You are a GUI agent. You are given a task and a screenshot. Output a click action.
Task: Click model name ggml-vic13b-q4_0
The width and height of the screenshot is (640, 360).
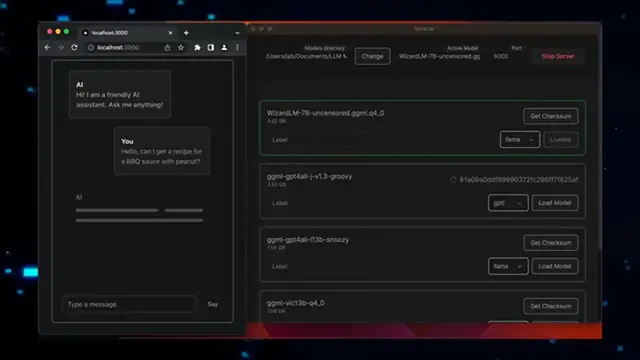click(296, 303)
